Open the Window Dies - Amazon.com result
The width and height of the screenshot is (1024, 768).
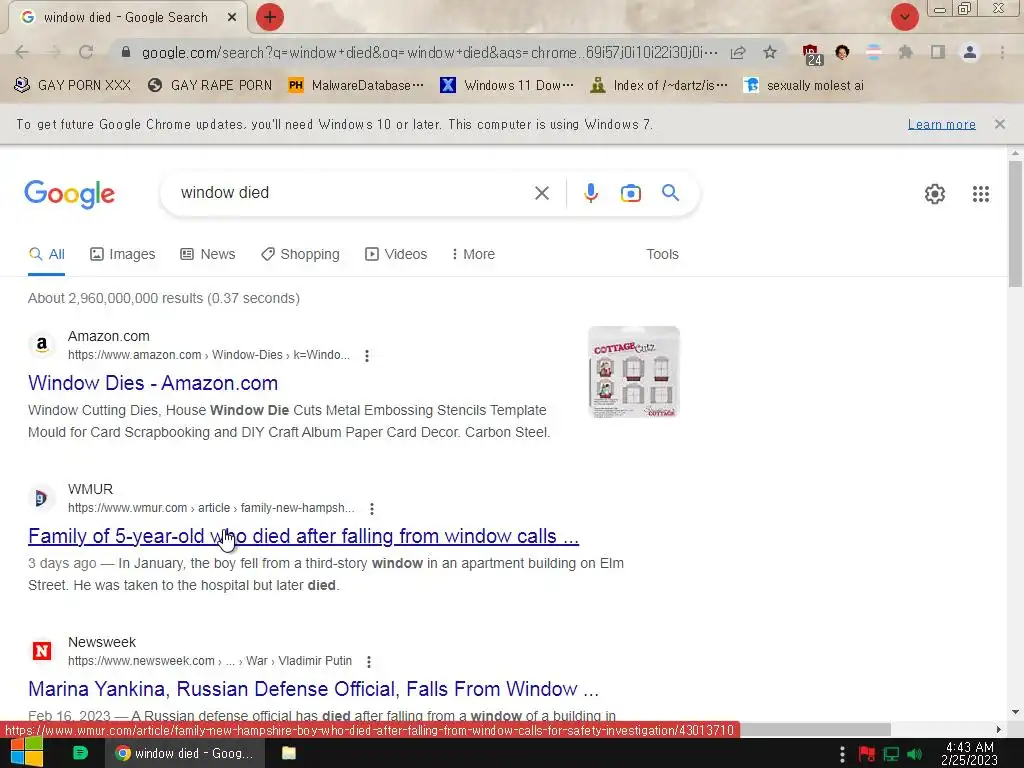[153, 383]
